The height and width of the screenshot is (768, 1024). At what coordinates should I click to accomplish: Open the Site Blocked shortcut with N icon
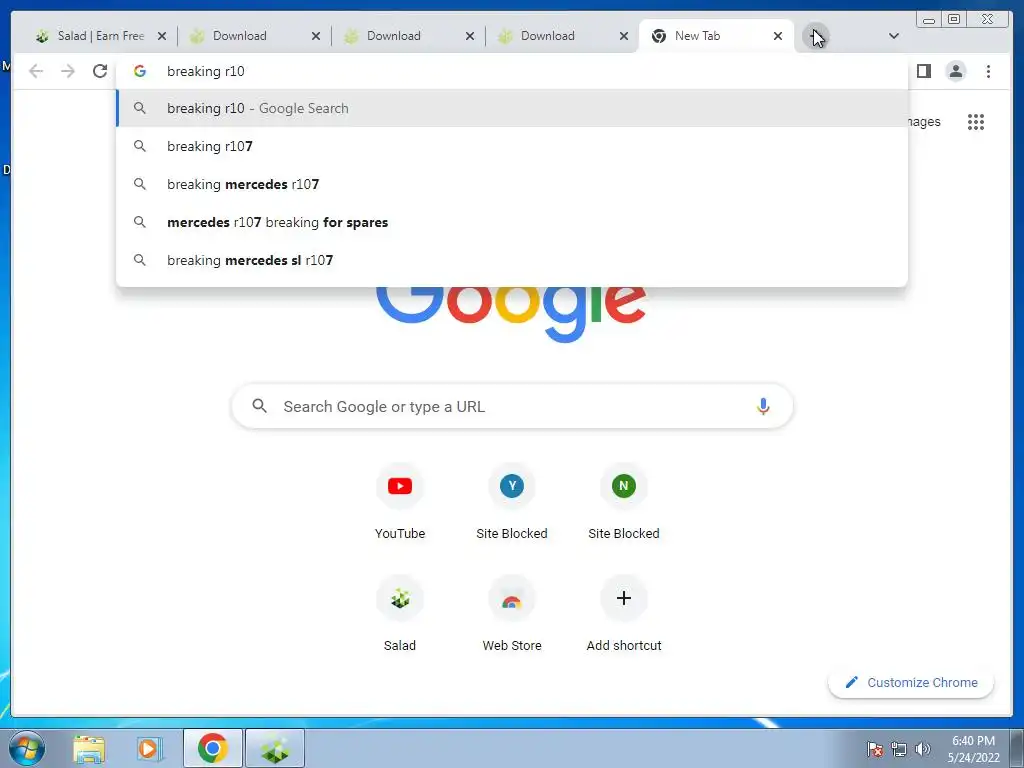(624, 502)
